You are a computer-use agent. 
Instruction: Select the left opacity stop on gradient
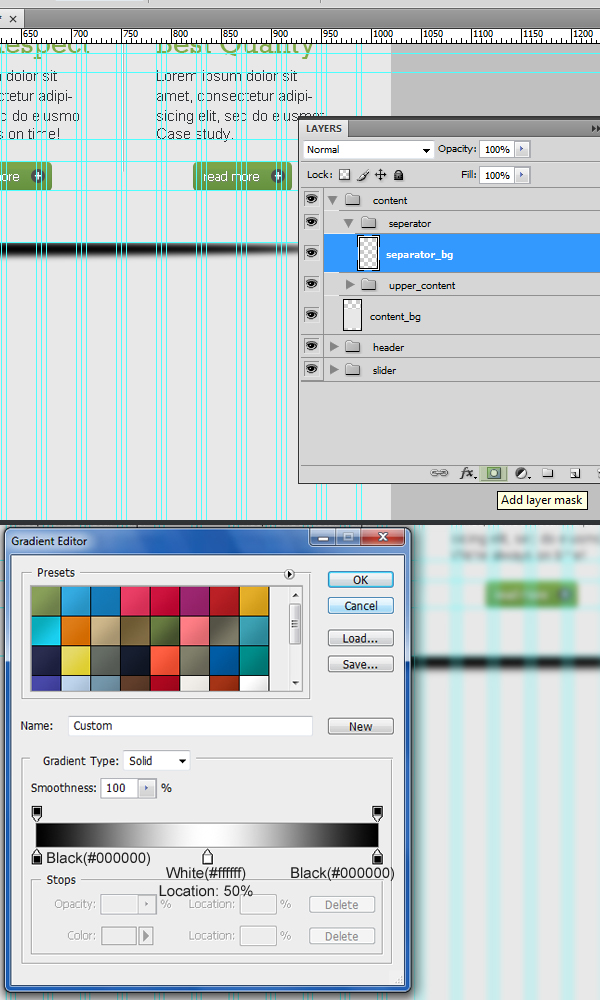[x=37, y=813]
